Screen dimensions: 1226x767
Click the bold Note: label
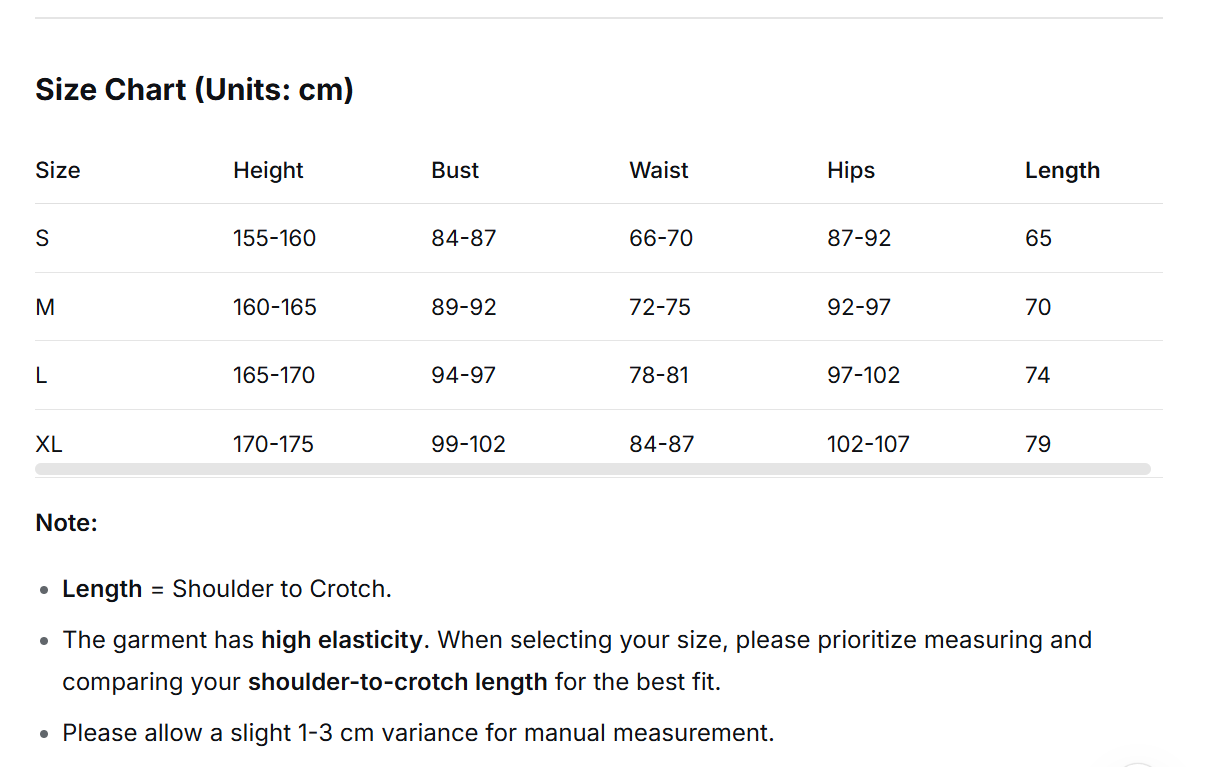click(x=66, y=523)
